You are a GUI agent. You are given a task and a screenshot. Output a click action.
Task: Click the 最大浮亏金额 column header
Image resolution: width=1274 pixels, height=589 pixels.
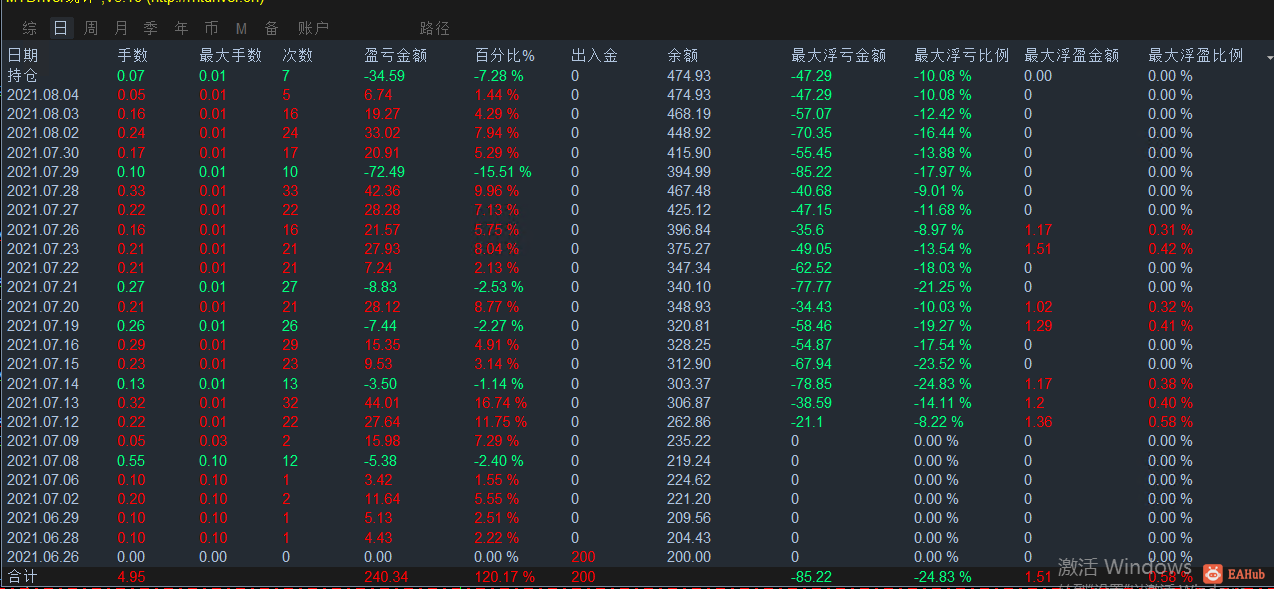(x=838, y=56)
